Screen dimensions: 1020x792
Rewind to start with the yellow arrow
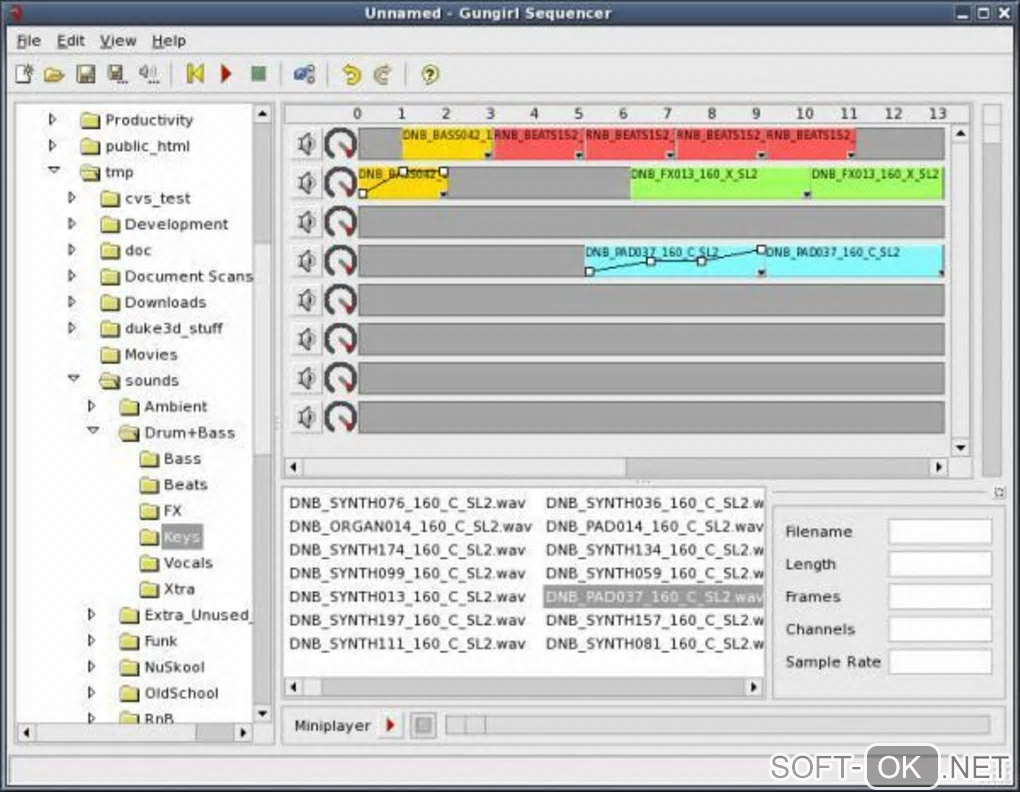pos(195,74)
